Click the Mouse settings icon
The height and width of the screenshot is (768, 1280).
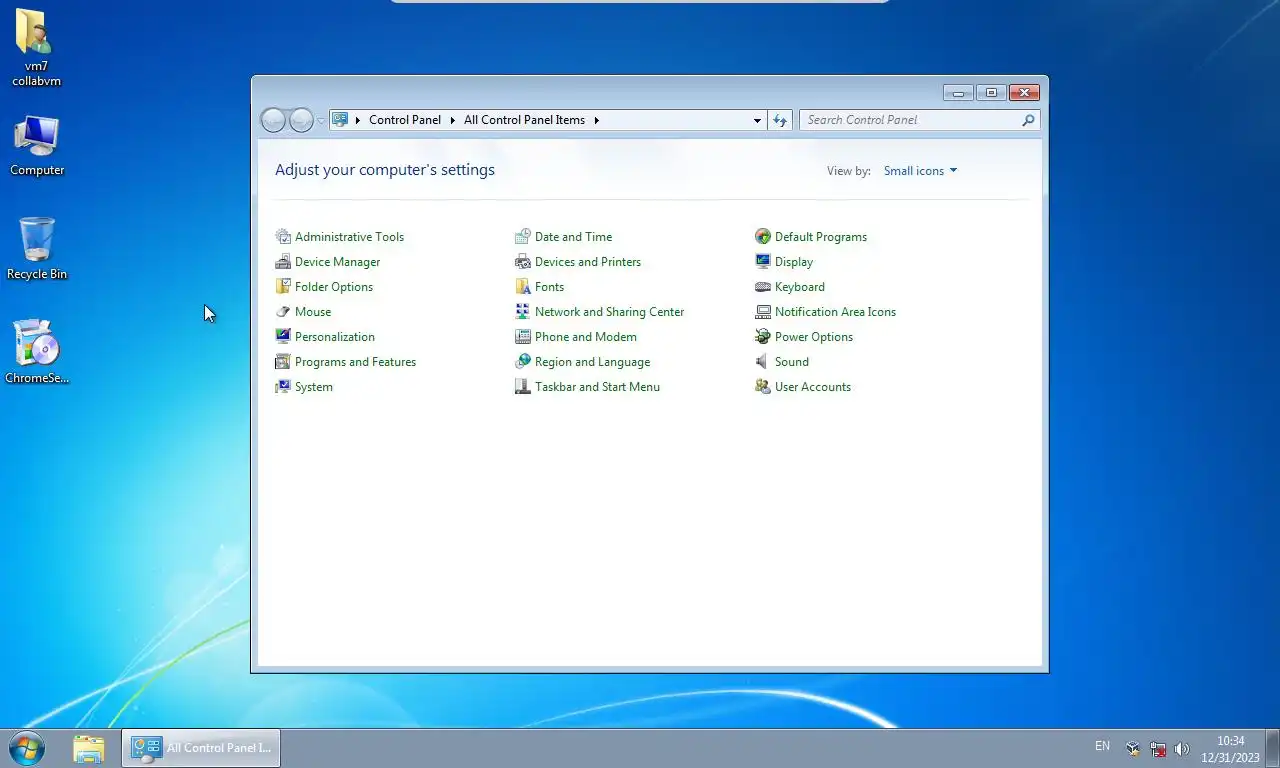pos(283,312)
